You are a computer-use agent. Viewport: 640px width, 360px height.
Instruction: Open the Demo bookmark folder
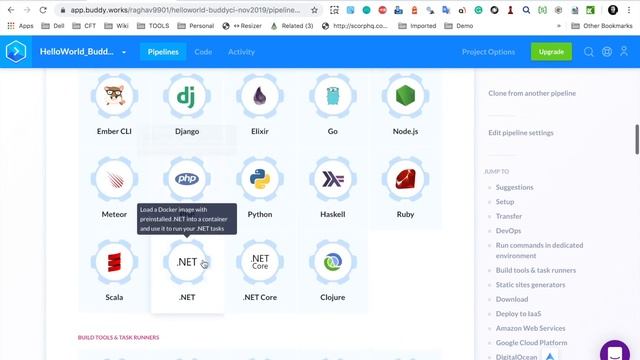(x=459, y=26)
